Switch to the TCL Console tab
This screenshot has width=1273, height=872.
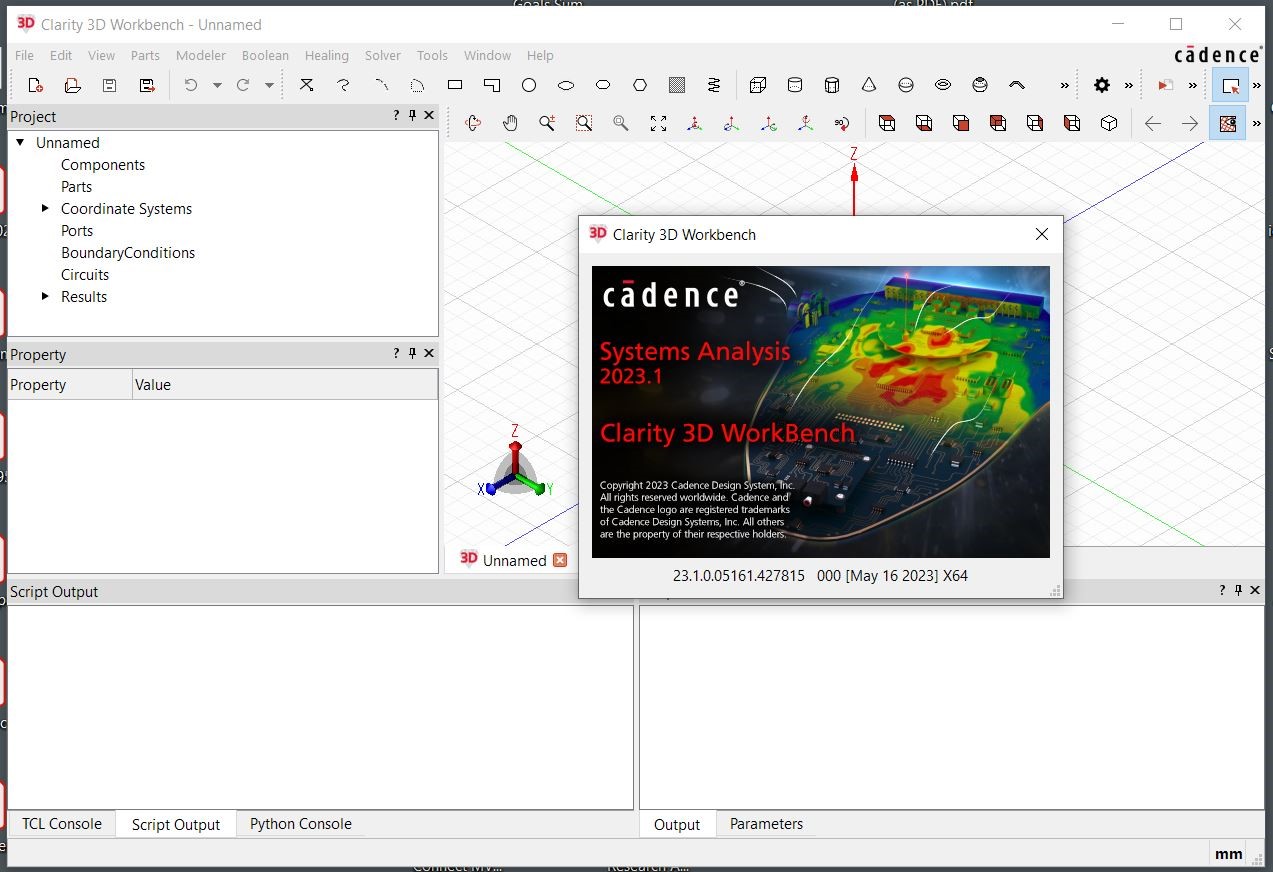click(62, 824)
